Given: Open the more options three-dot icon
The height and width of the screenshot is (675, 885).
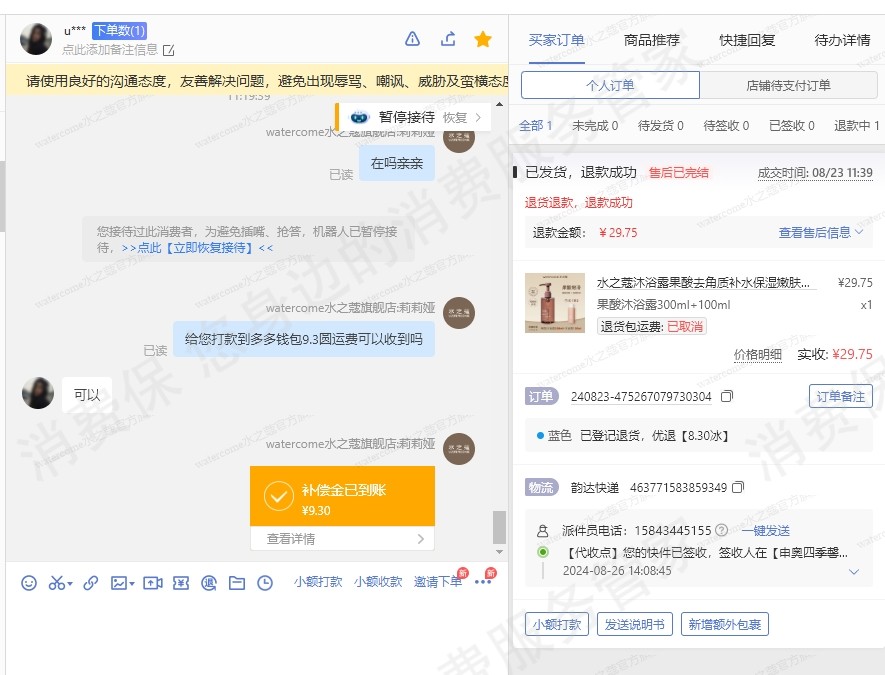Looking at the screenshot, I should [483, 582].
